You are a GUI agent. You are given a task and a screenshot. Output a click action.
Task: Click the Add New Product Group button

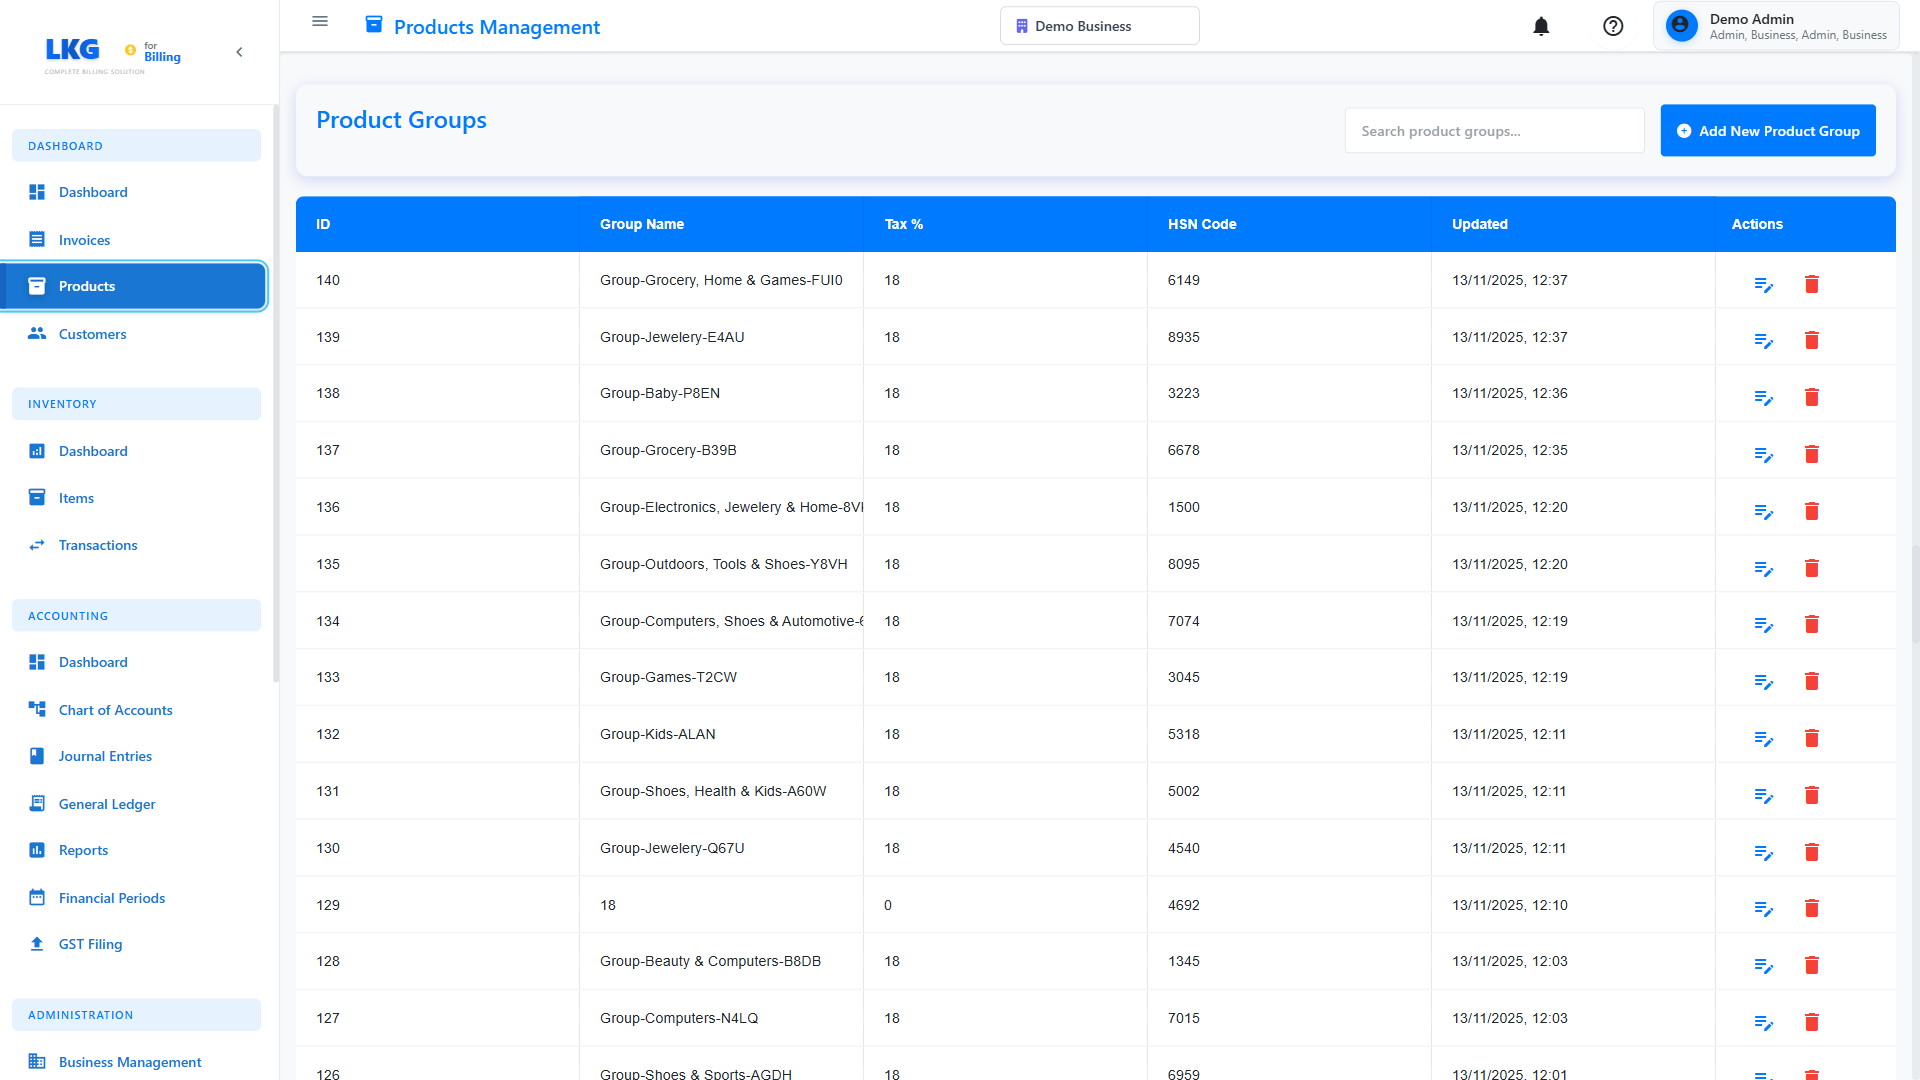(1767, 130)
